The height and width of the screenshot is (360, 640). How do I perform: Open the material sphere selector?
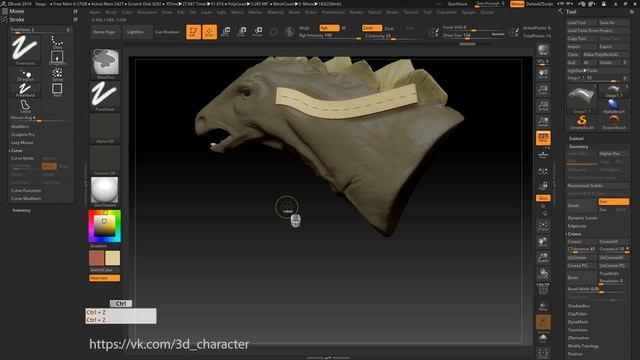[105, 191]
